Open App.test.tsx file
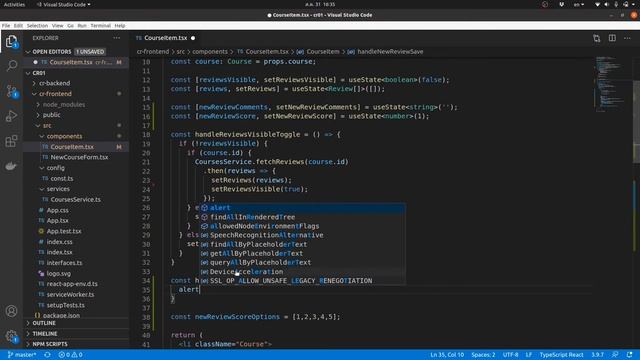 point(76,231)
